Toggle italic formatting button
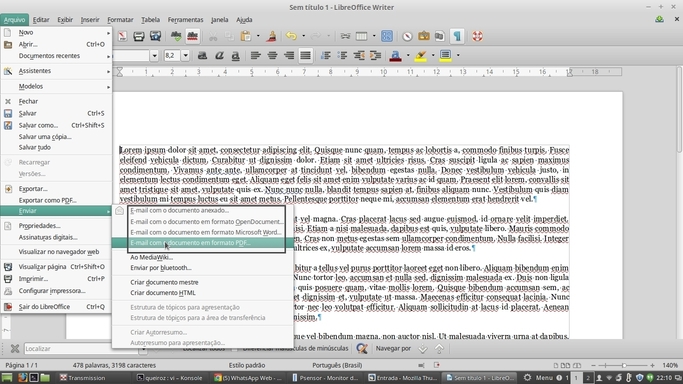This screenshot has height=384, width=683. coord(219,55)
